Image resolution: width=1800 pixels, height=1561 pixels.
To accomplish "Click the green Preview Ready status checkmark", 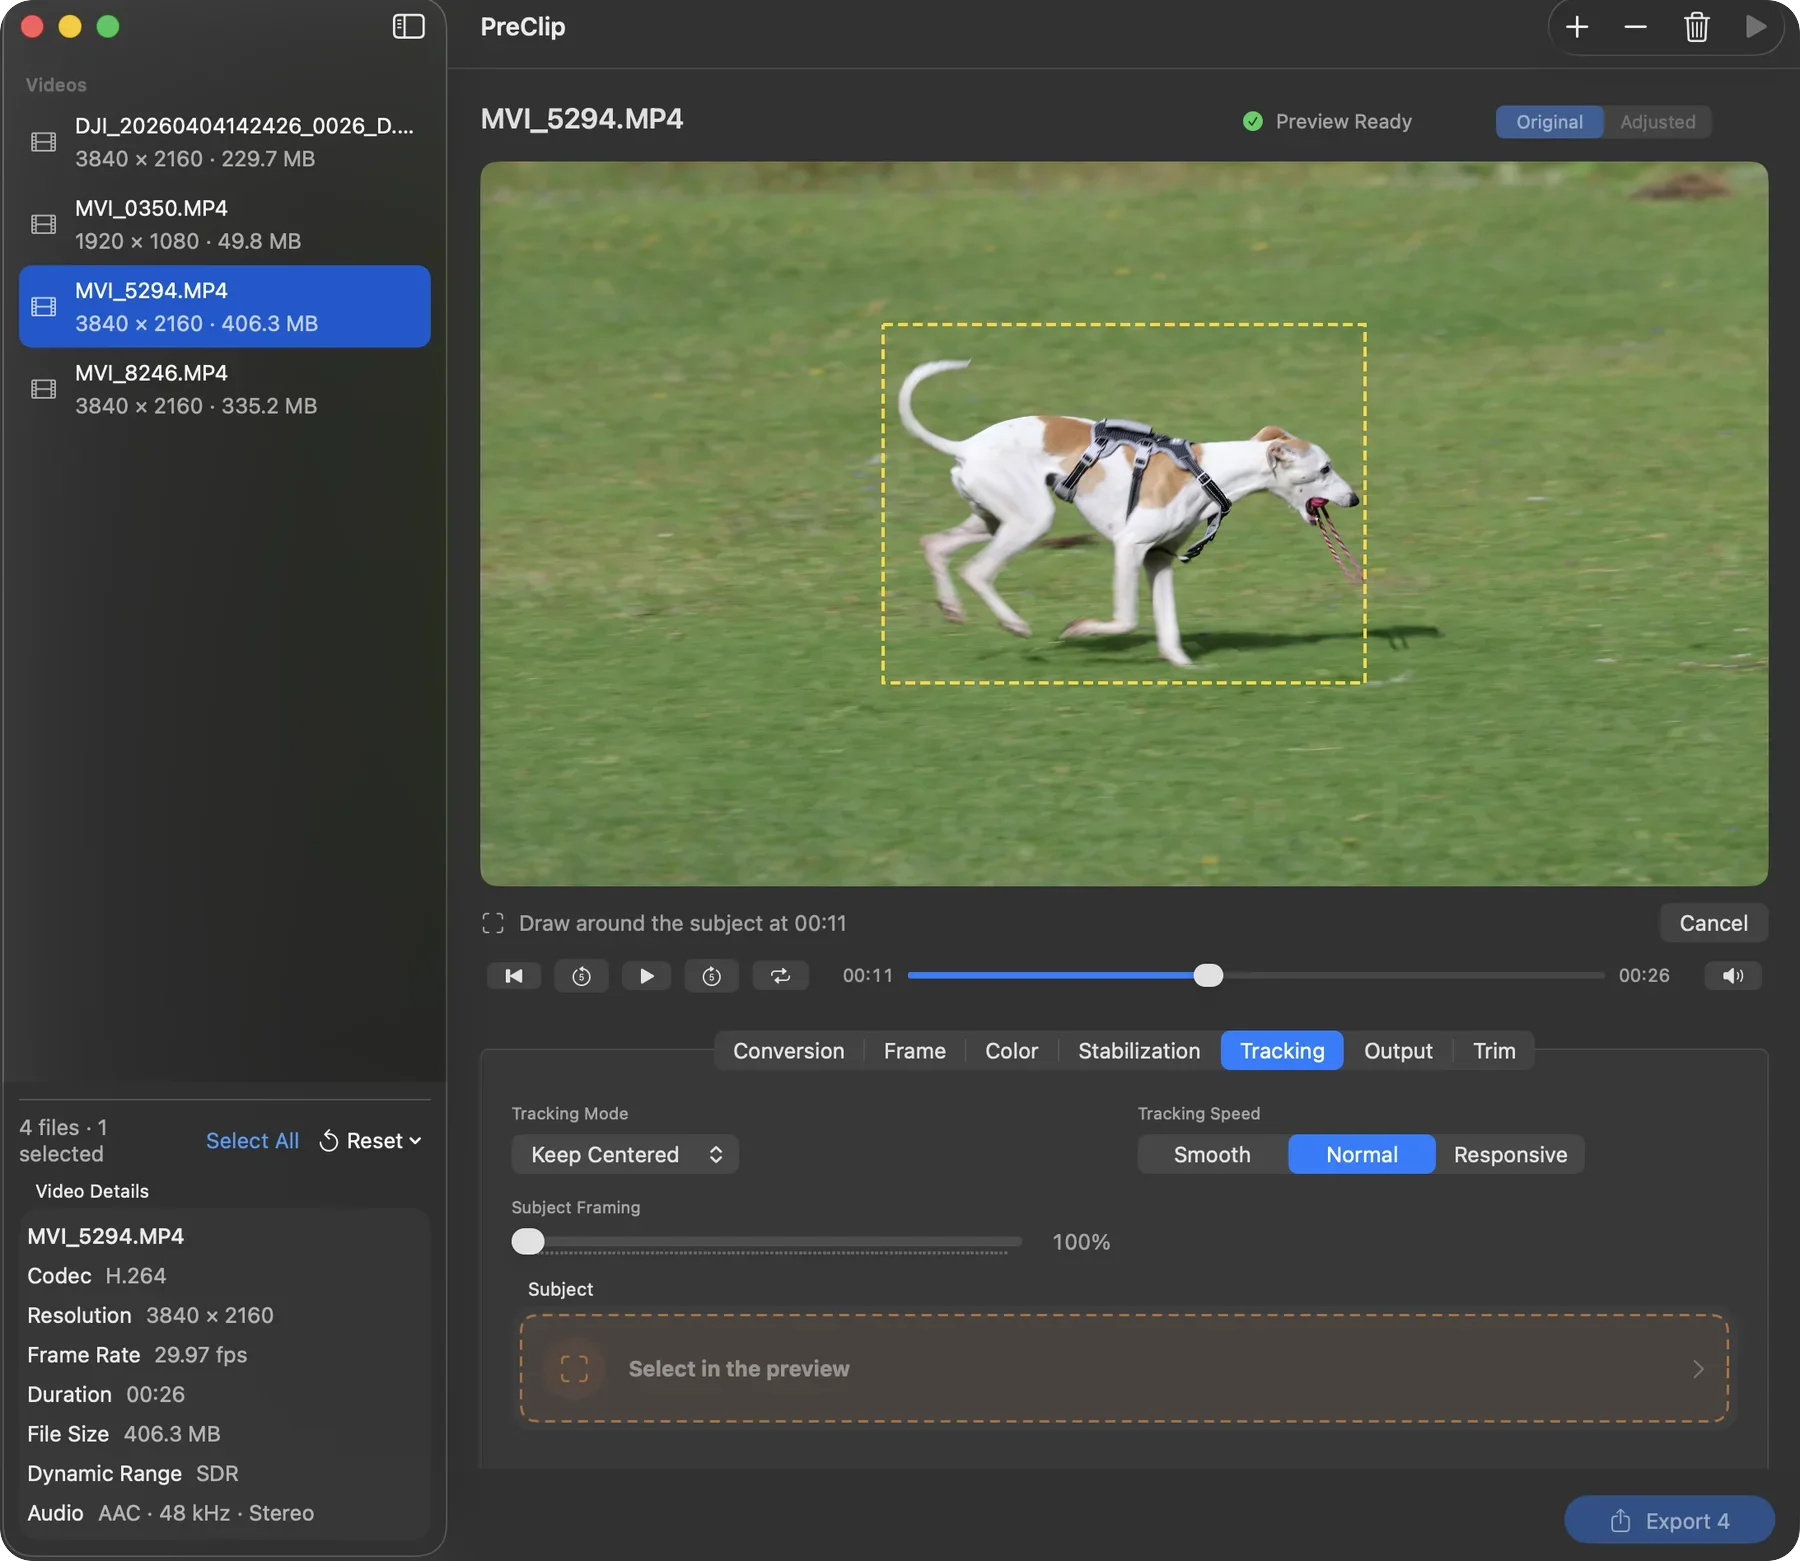I will [x=1252, y=122].
